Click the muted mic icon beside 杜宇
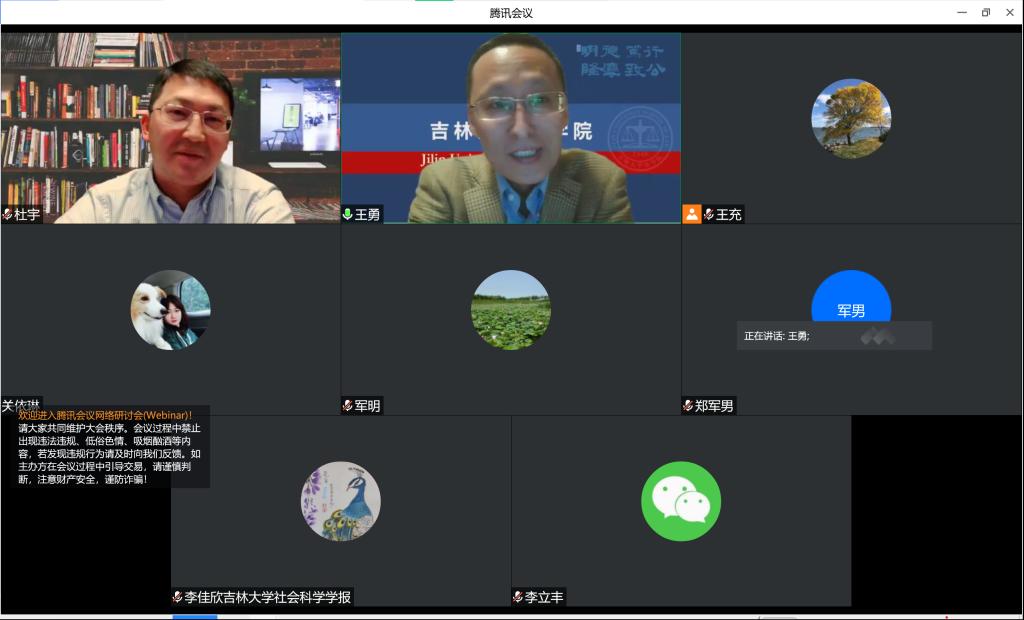This screenshot has height=620, width=1024. coord(8,214)
